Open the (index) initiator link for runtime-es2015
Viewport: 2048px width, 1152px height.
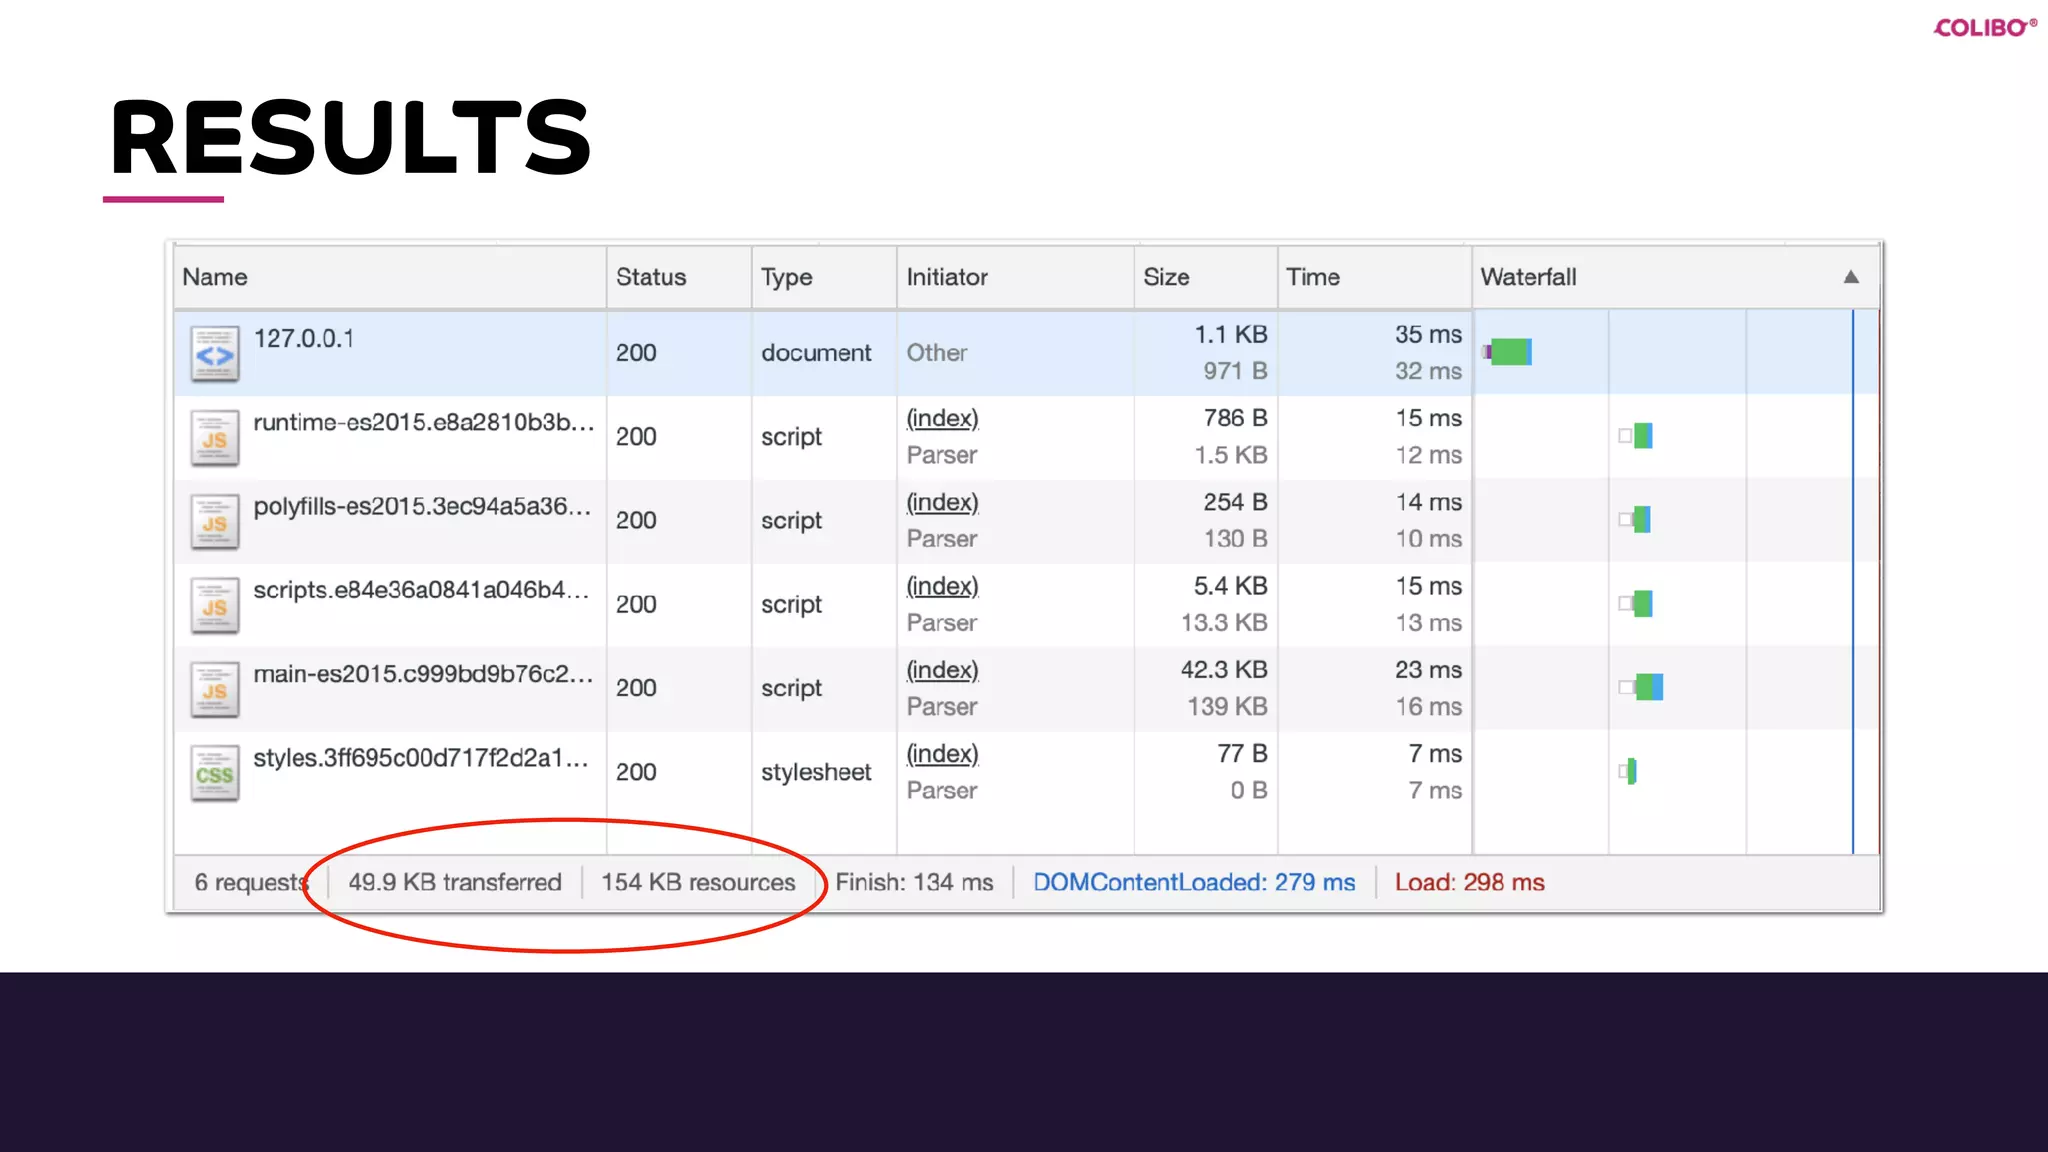pyautogui.click(x=942, y=418)
